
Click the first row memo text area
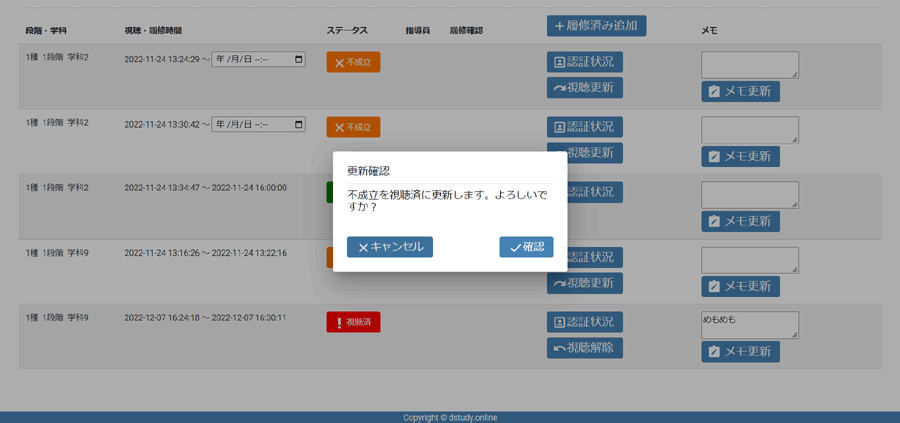(x=749, y=65)
